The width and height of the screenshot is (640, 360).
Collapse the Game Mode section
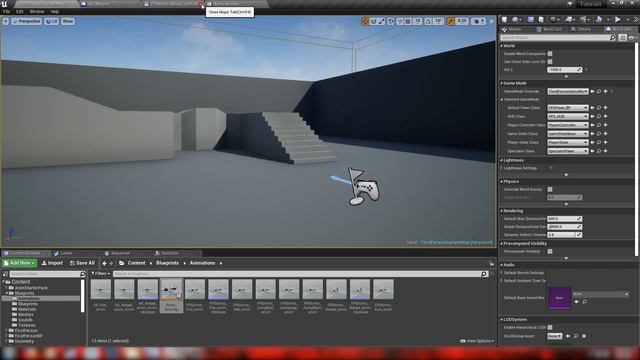502,83
